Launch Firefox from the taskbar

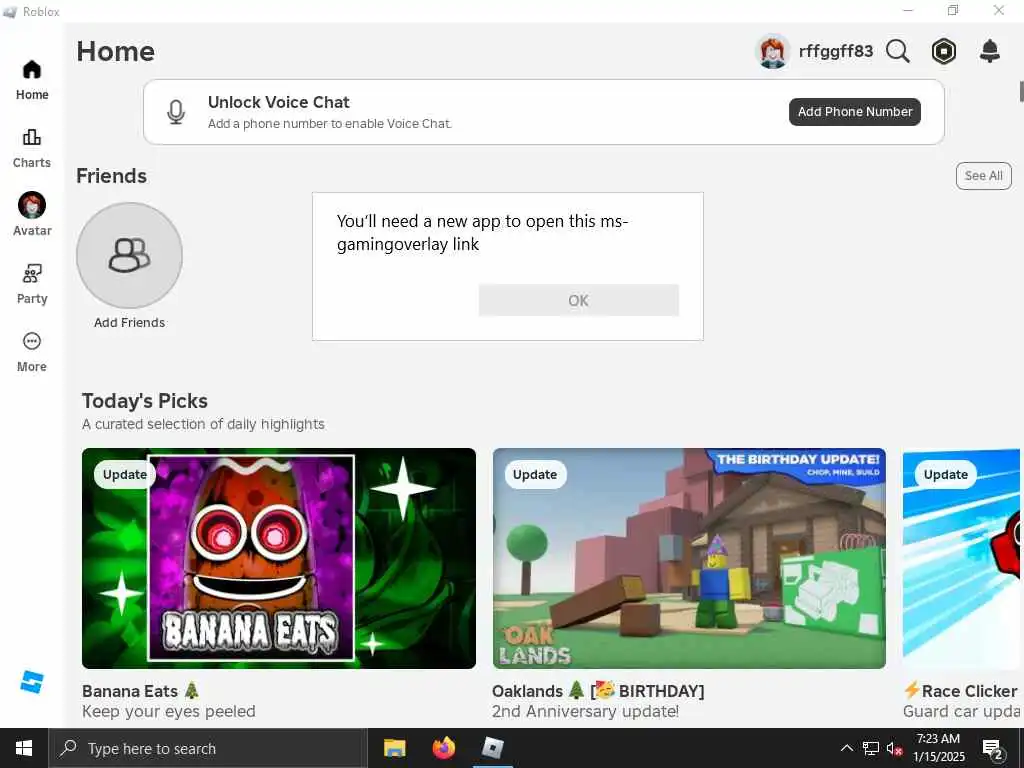[x=443, y=748]
